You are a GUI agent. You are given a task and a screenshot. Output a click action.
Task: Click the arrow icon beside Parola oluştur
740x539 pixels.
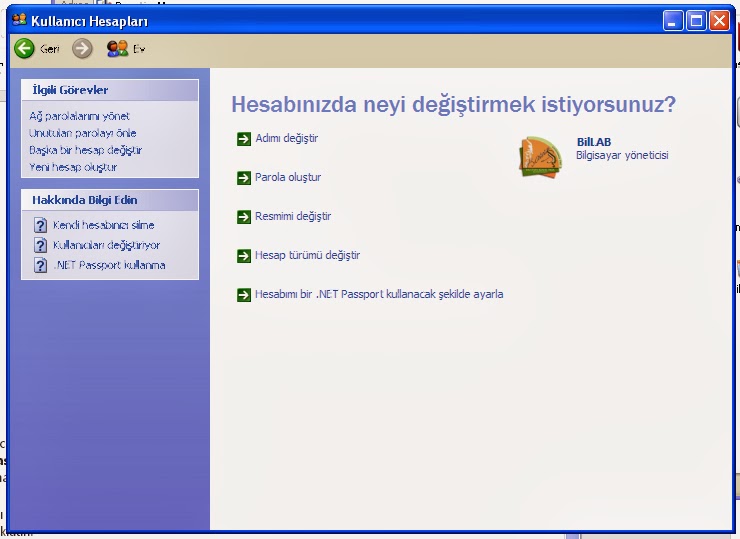(x=244, y=178)
